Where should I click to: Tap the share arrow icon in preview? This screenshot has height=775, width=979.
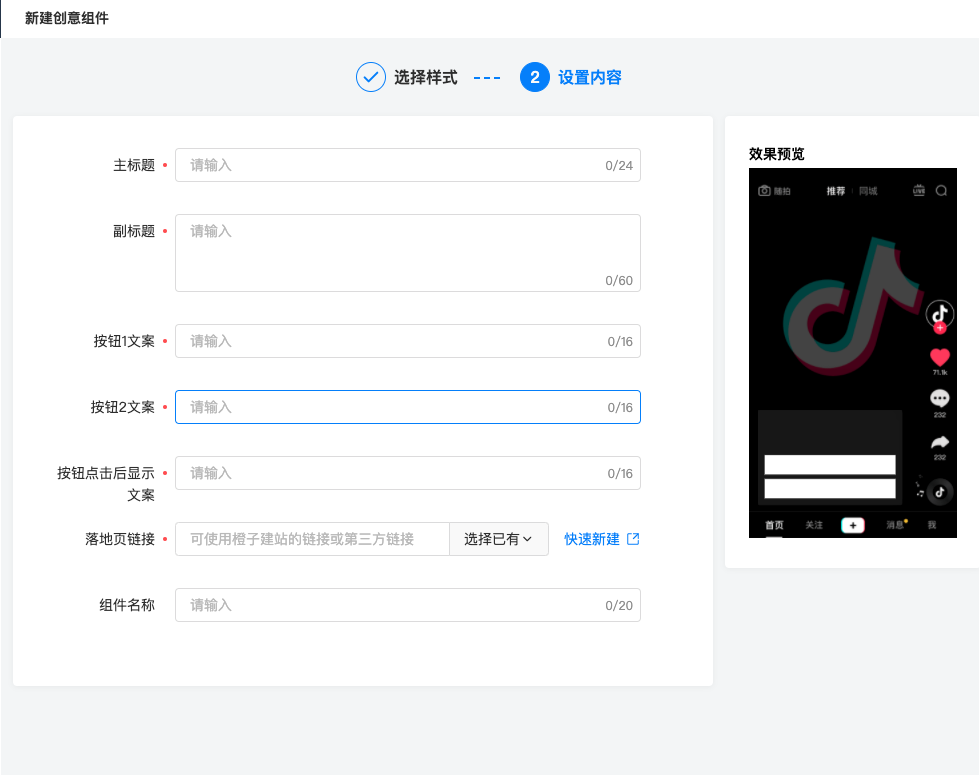pos(940,443)
